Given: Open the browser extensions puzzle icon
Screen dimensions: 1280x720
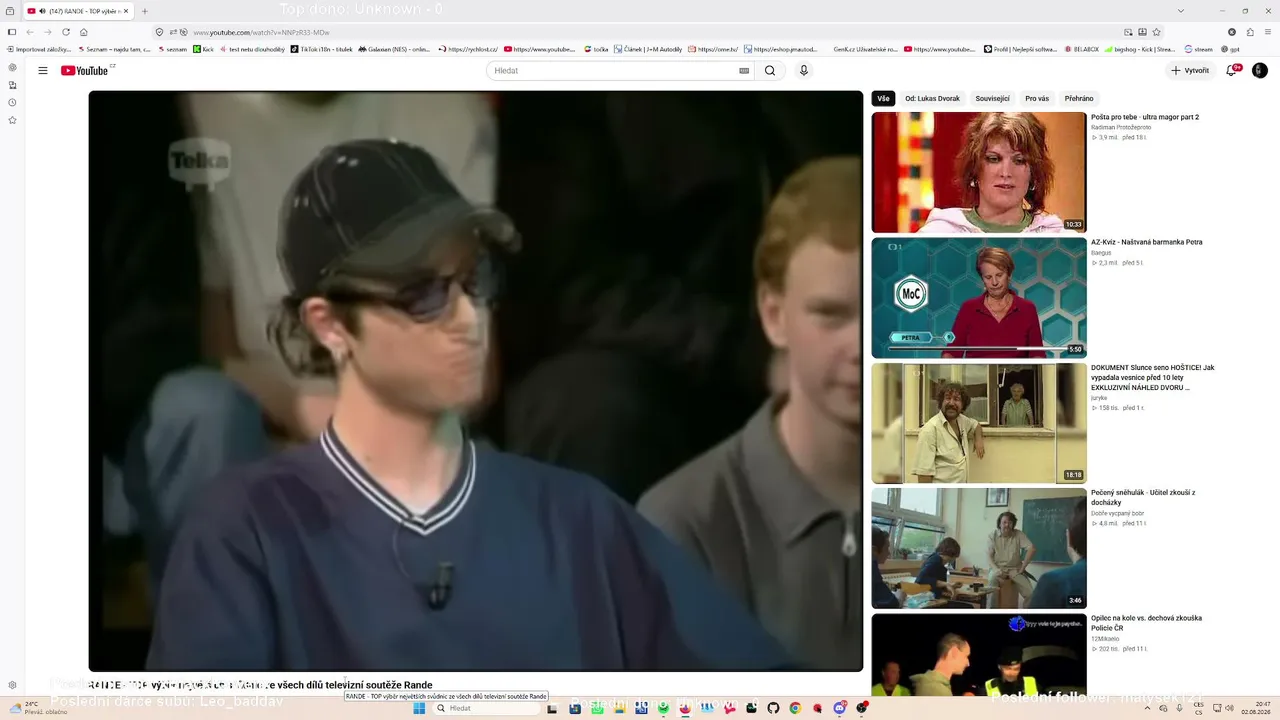Looking at the screenshot, I should click(x=1250, y=32).
